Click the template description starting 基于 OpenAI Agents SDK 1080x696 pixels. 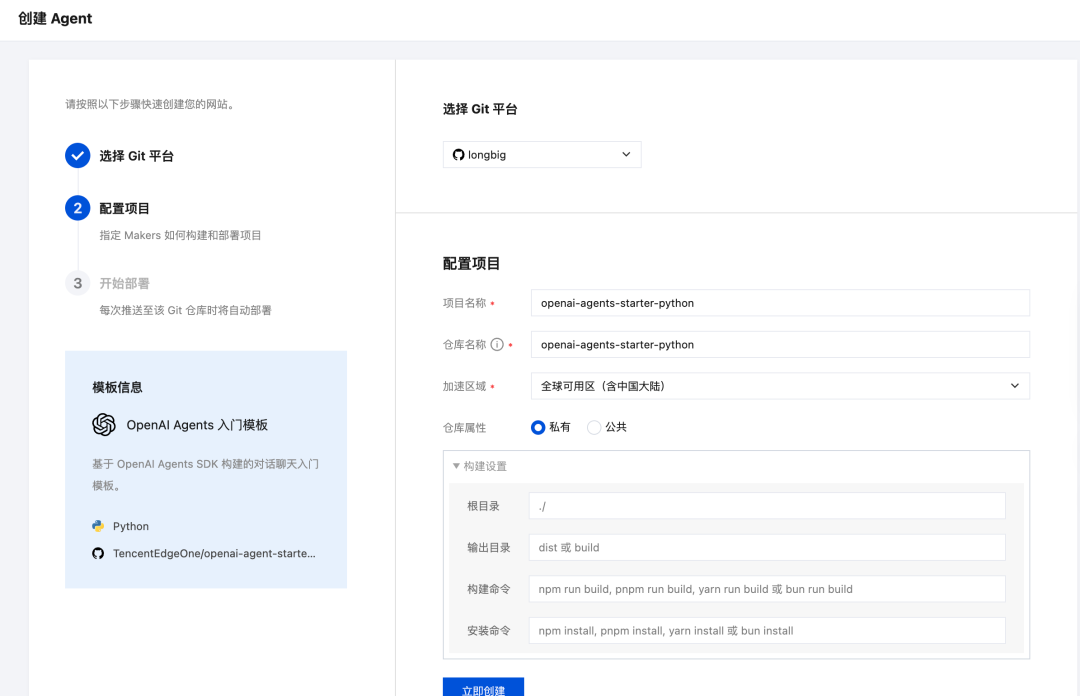(x=205, y=475)
